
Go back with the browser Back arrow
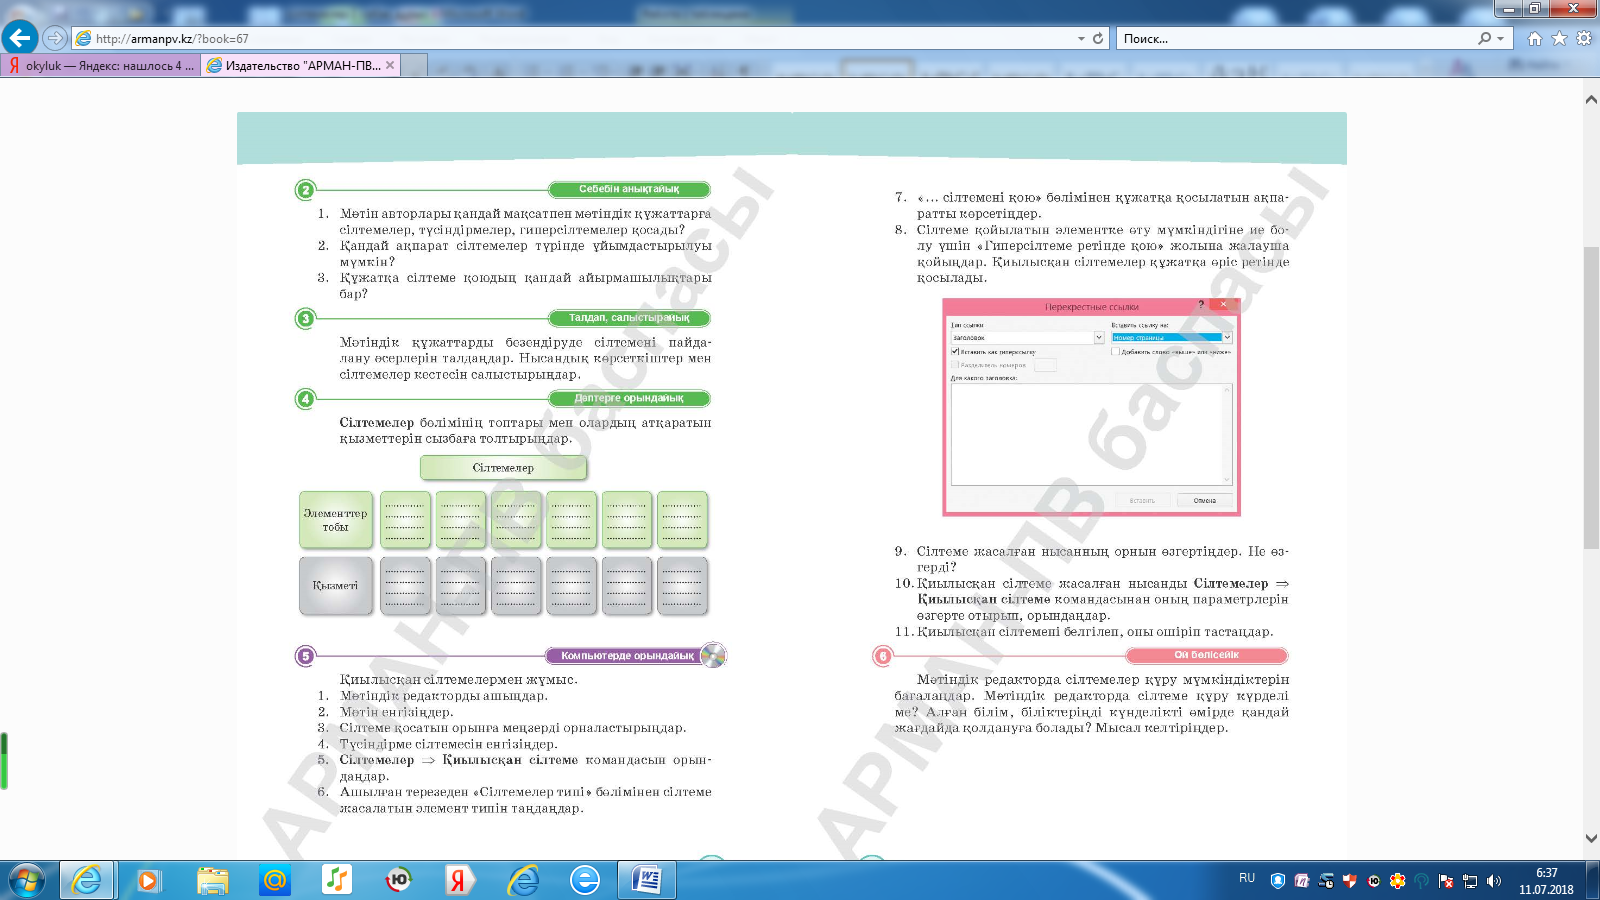(20, 38)
